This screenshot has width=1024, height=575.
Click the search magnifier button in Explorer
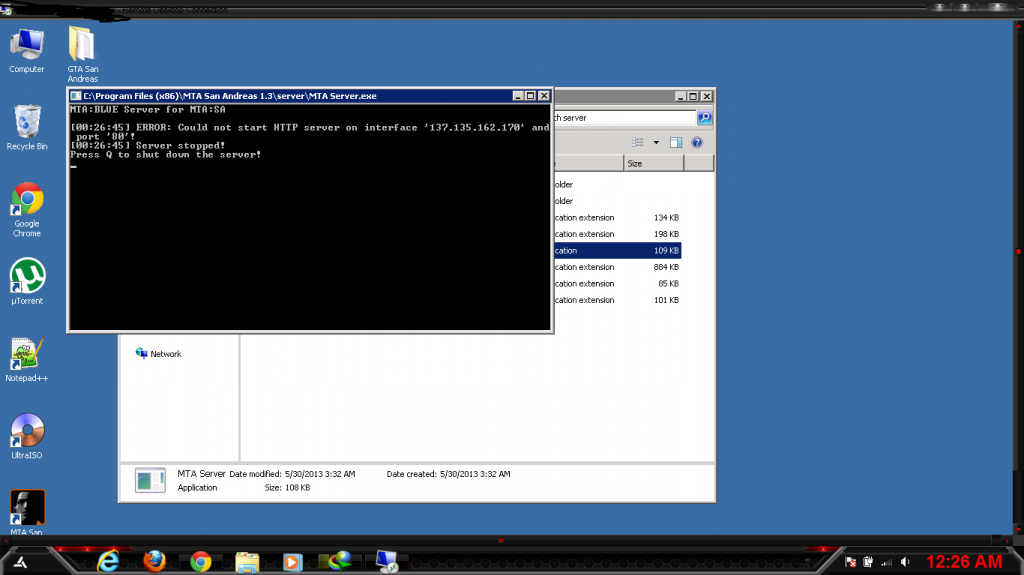(704, 117)
